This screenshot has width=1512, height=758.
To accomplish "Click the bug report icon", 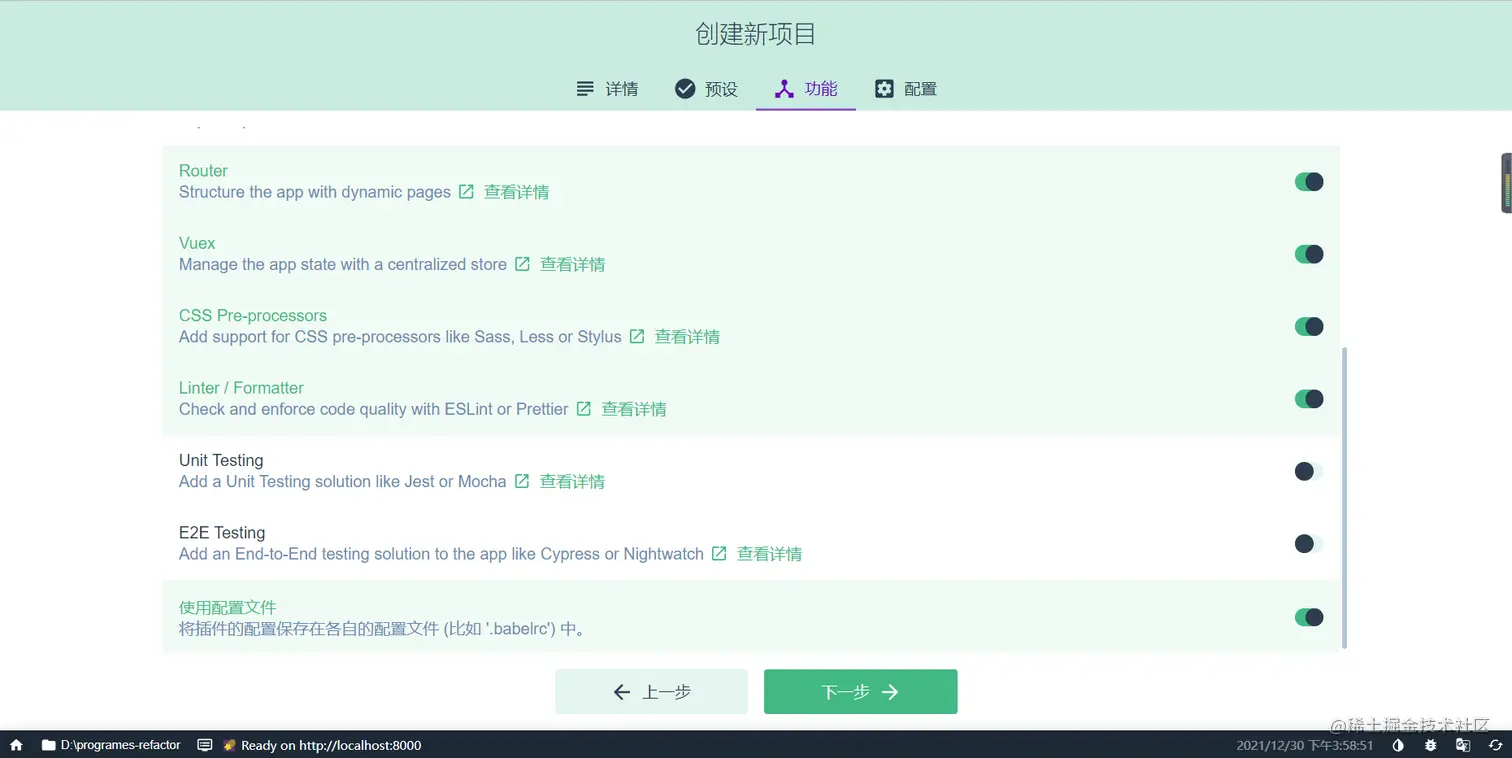I will pos(1431,745).
